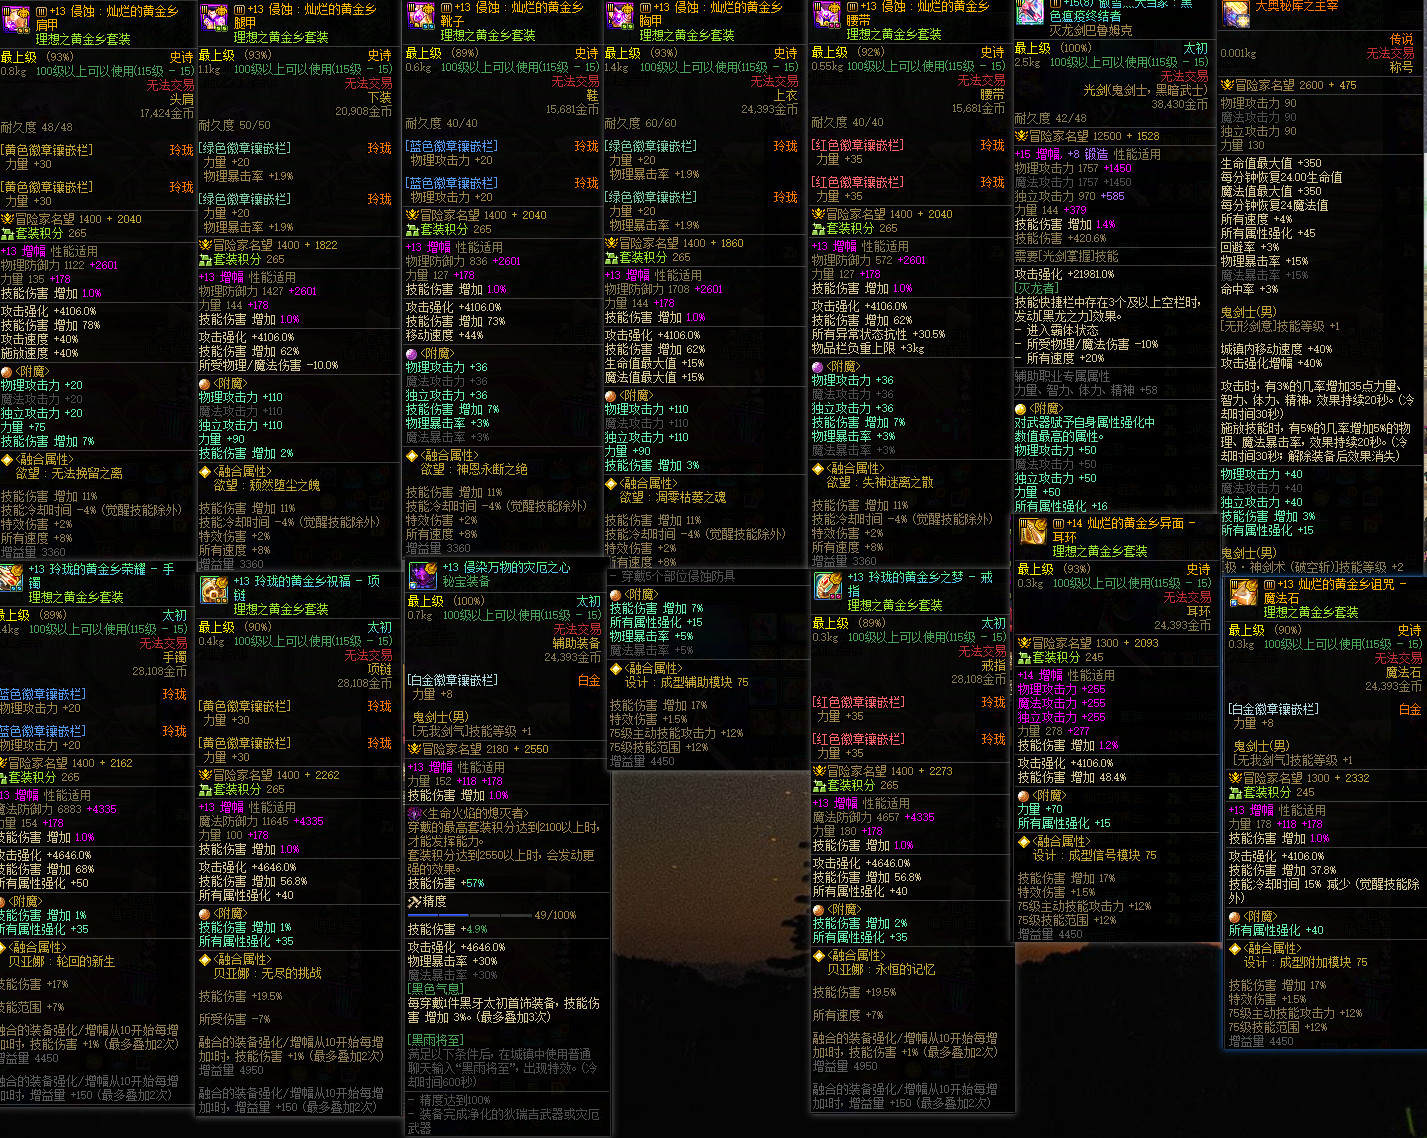Viewport: 1427px width, 1138px height.
Task: Click the 灭龙剑巴鲁姆克 sword icon
Action: pyautogui.click(x=1030, y=11)
